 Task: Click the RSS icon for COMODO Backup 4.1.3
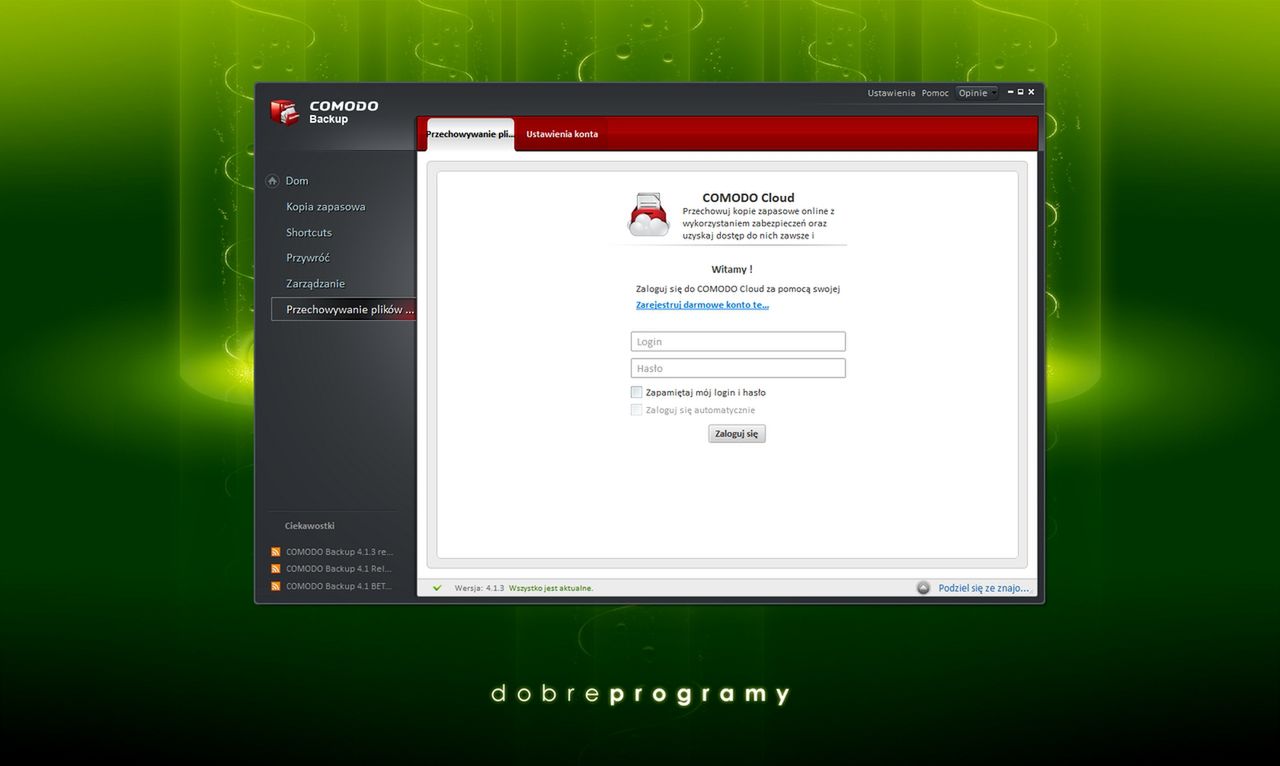pyautogui.click(x=276, y=551)
